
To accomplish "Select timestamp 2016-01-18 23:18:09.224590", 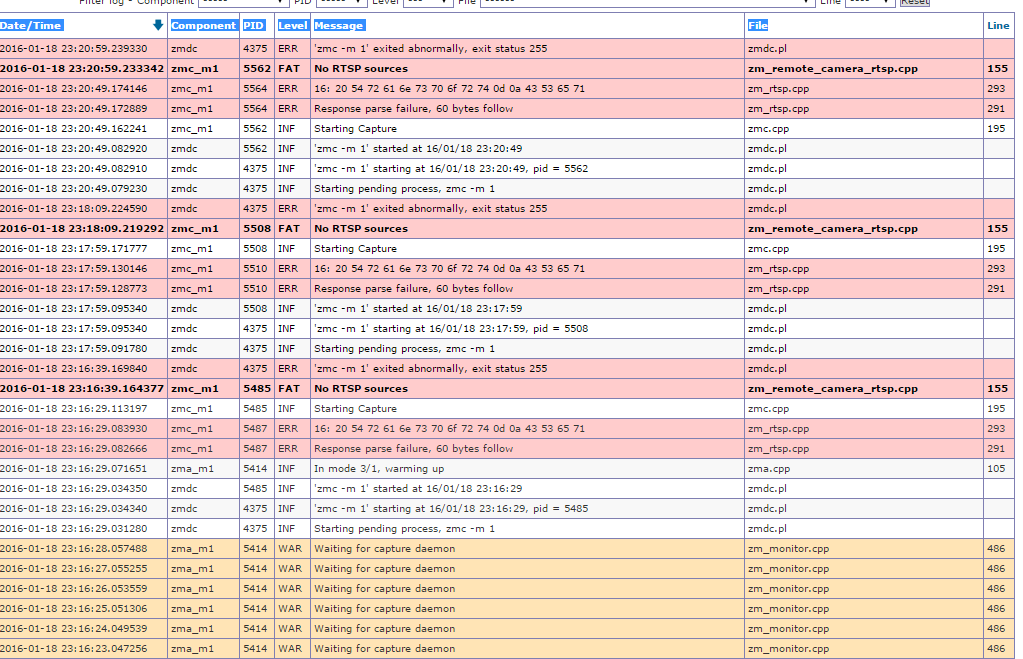I will pos(74,209).
